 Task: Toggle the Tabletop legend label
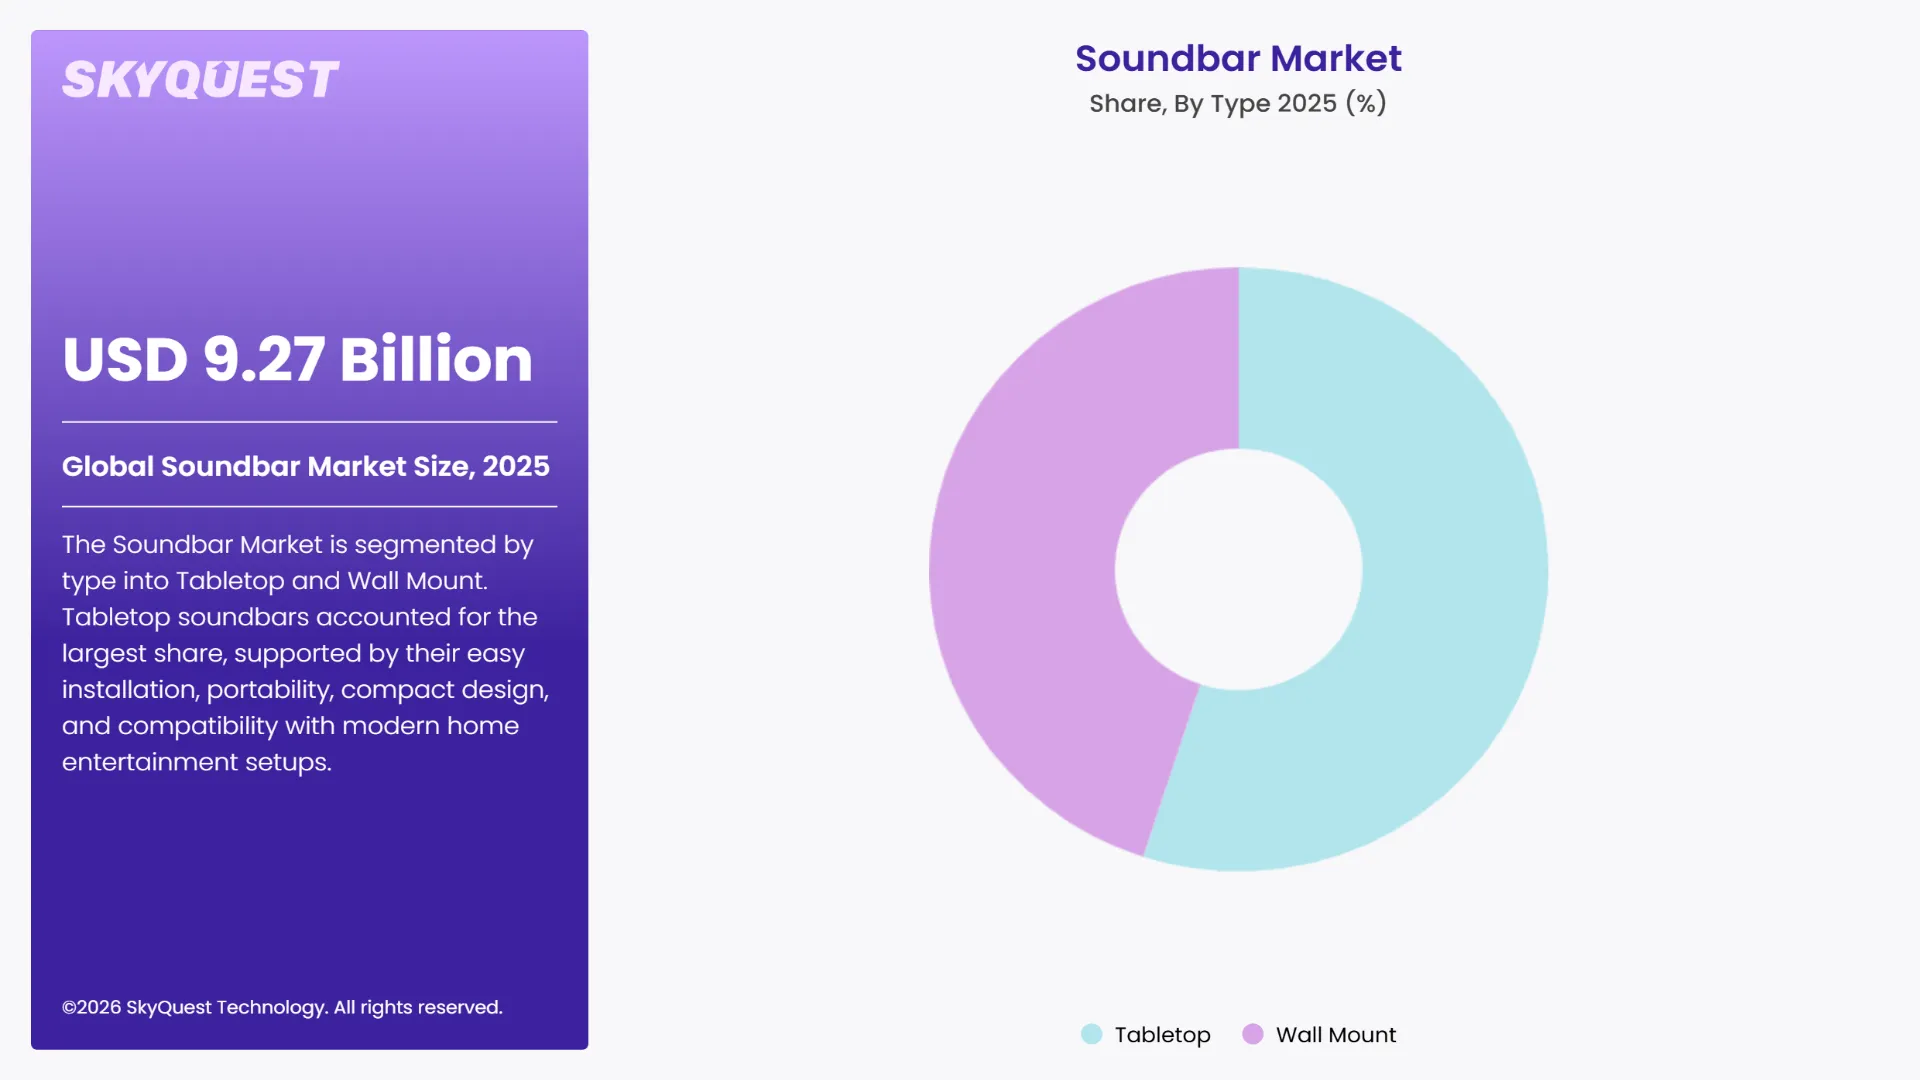pos(1162,1035)
